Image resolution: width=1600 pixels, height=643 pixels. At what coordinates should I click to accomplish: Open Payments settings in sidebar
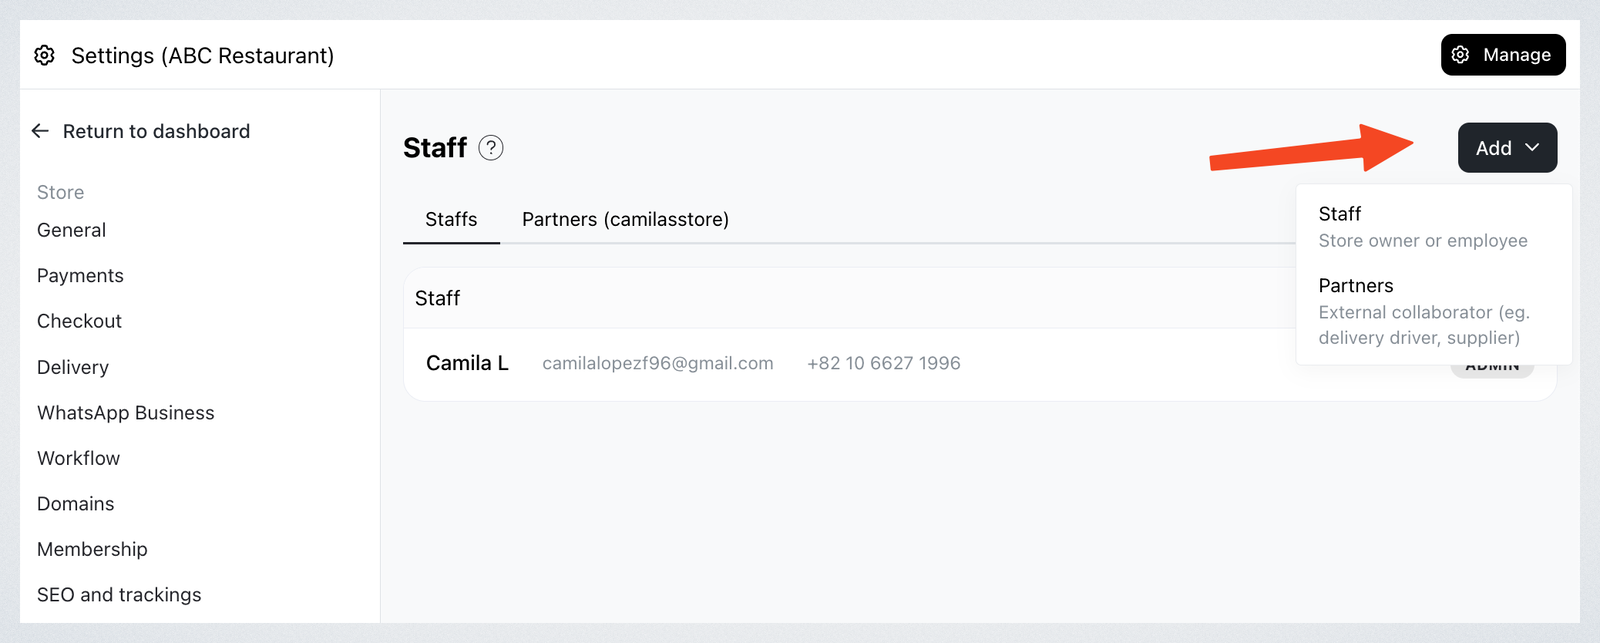[80, 276]
